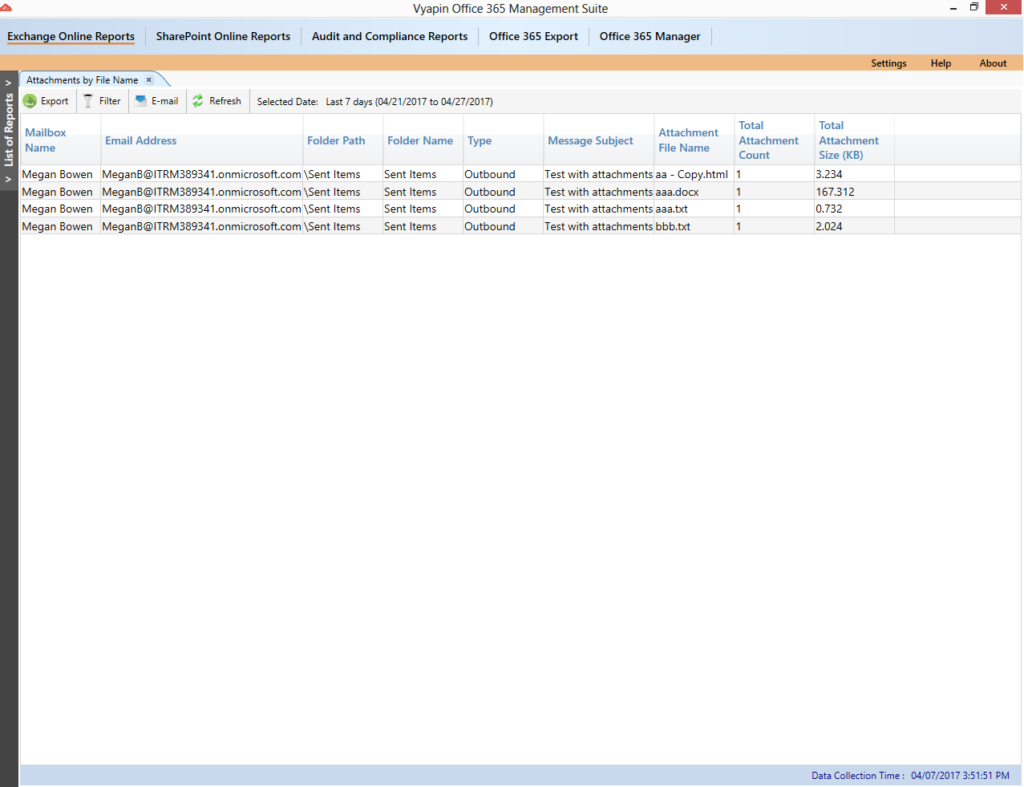Open the Help menu
1024x787 pixels.
coord(940,63)
